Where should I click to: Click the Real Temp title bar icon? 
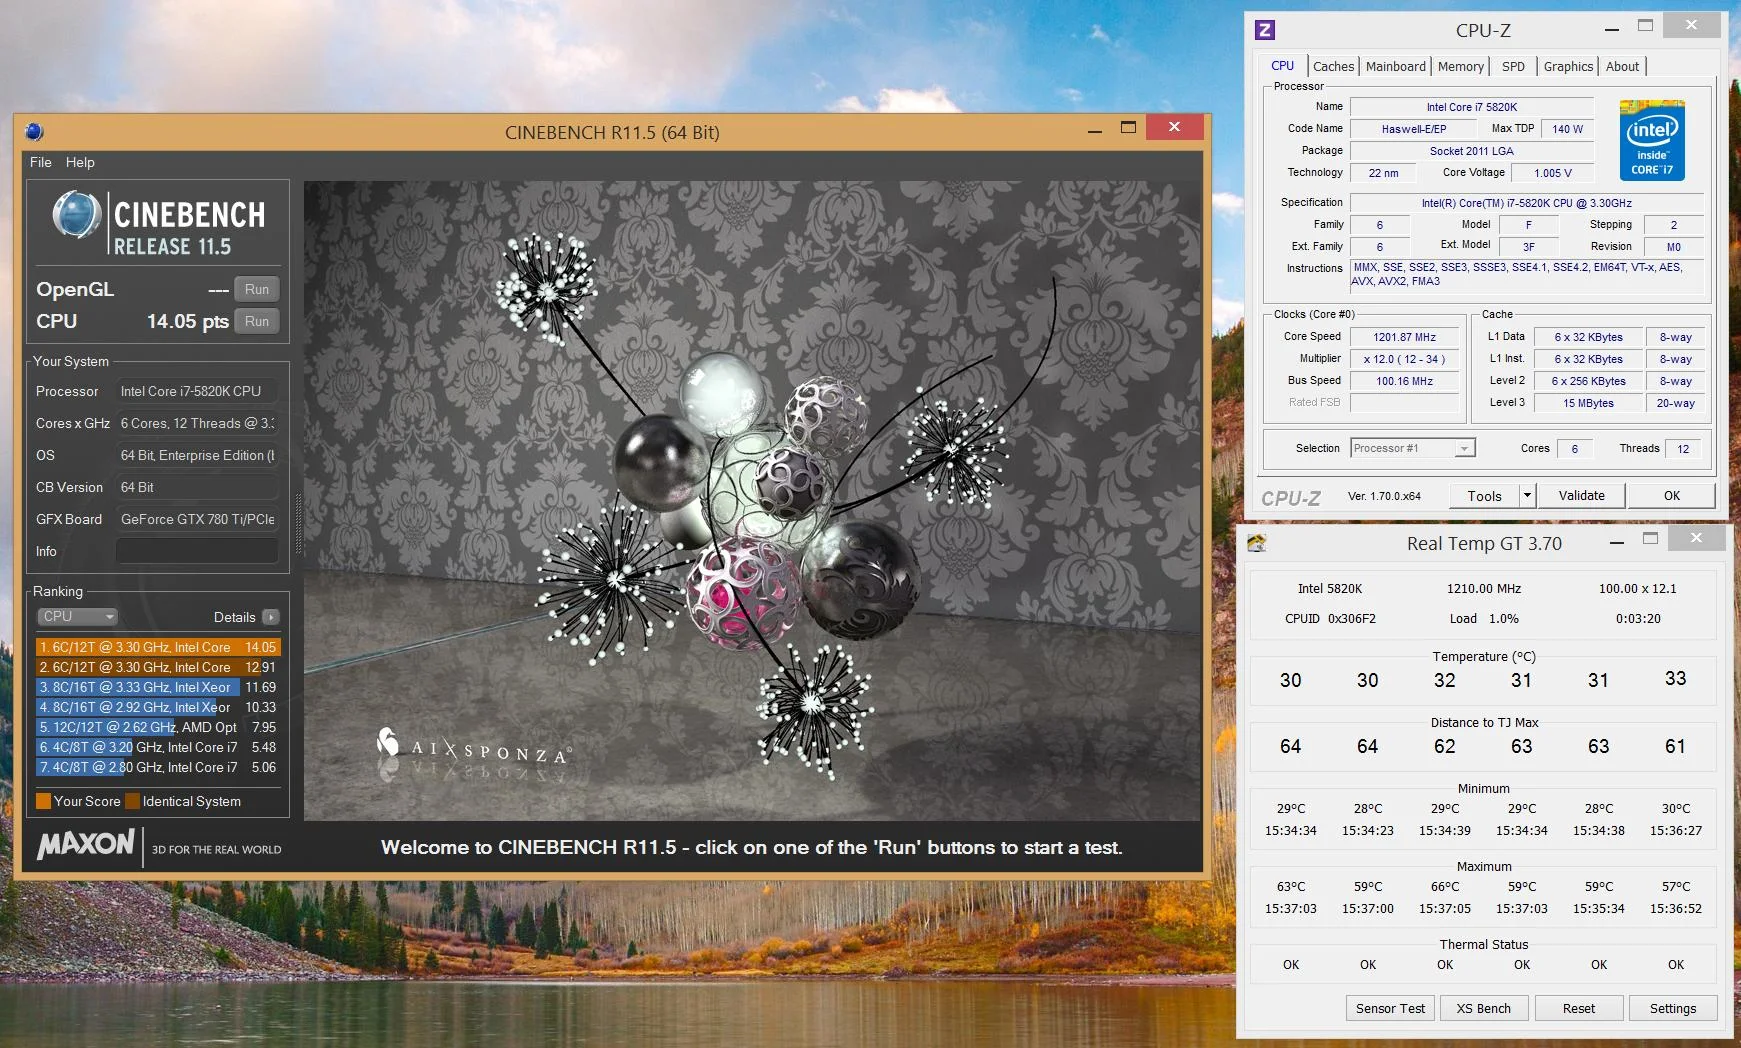1257,543
